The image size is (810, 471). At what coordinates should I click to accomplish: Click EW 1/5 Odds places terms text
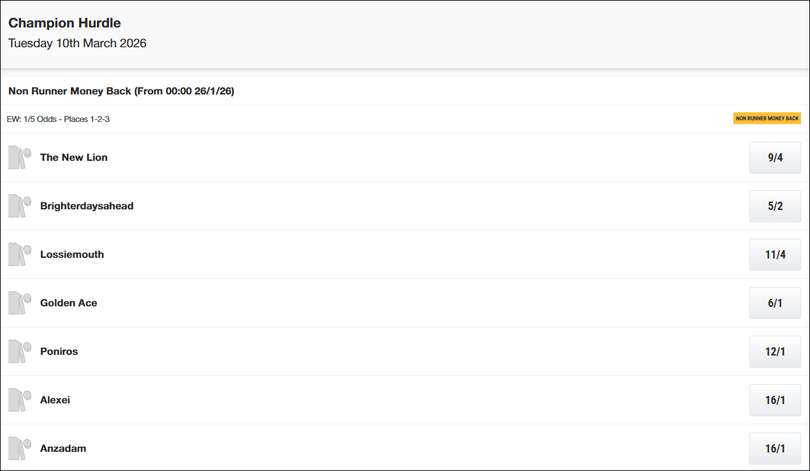click(58, 119)
